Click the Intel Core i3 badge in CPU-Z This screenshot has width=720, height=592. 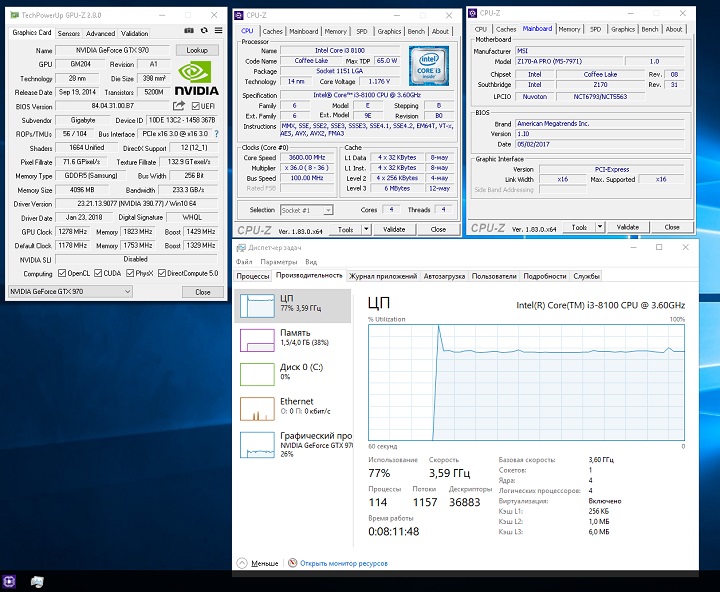tap(428, 66)
